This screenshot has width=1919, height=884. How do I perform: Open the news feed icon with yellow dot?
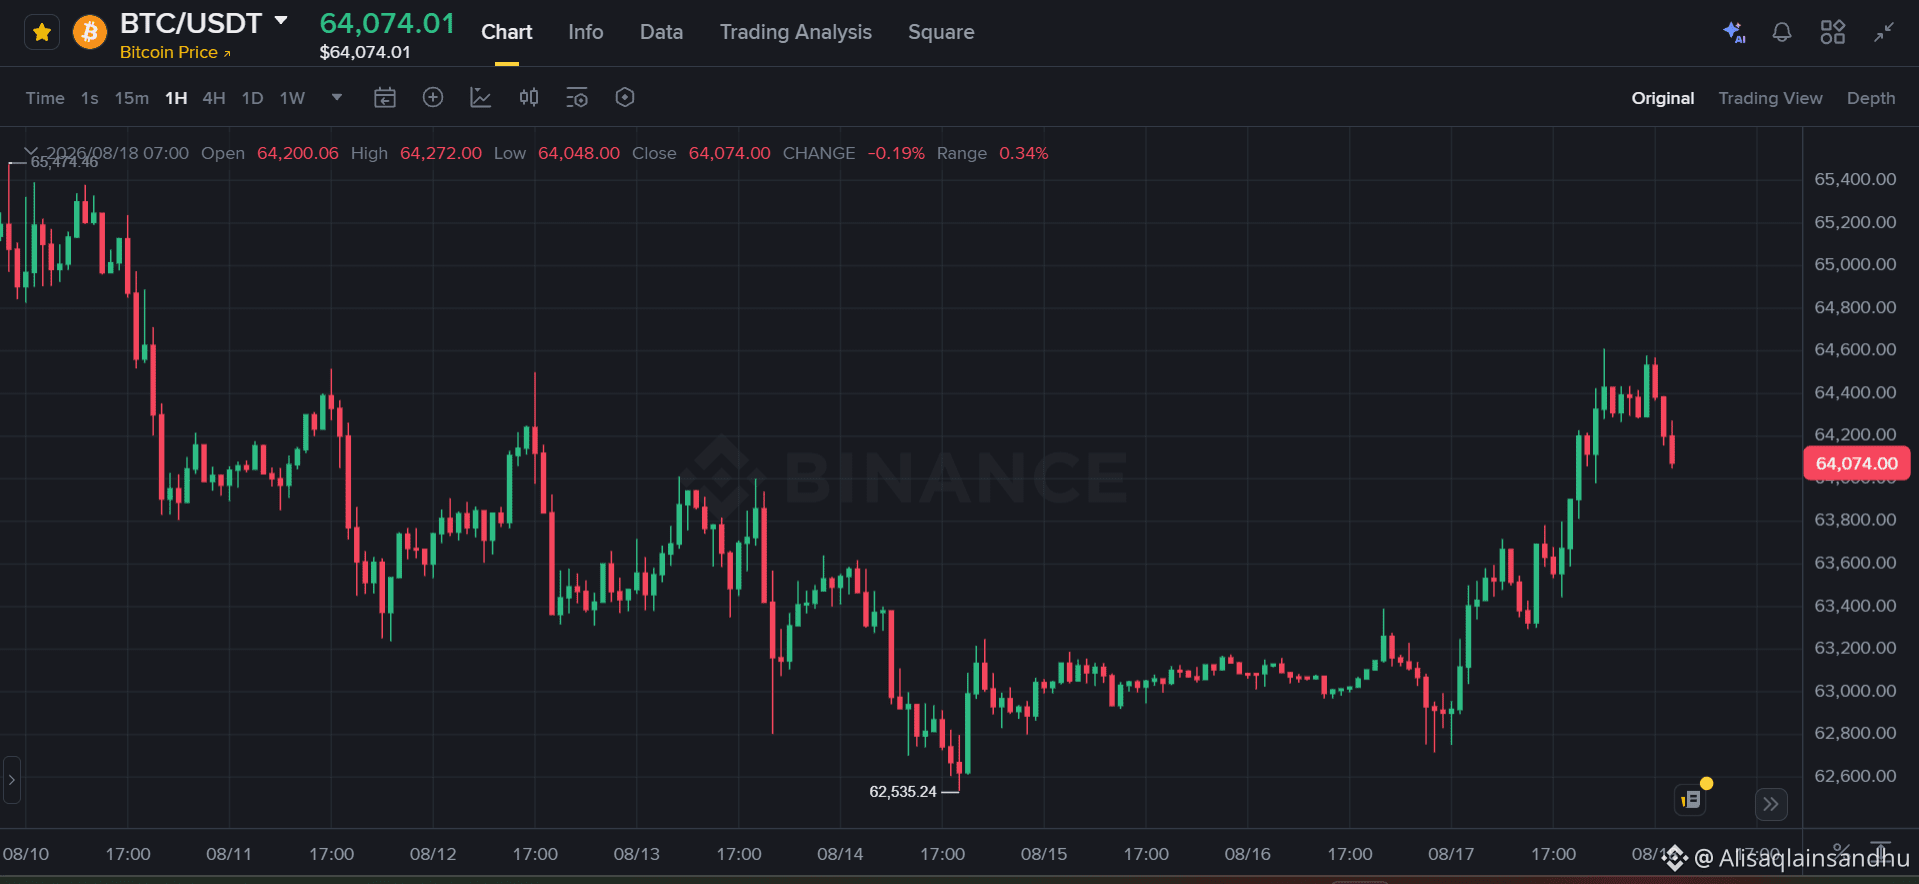1691,799
